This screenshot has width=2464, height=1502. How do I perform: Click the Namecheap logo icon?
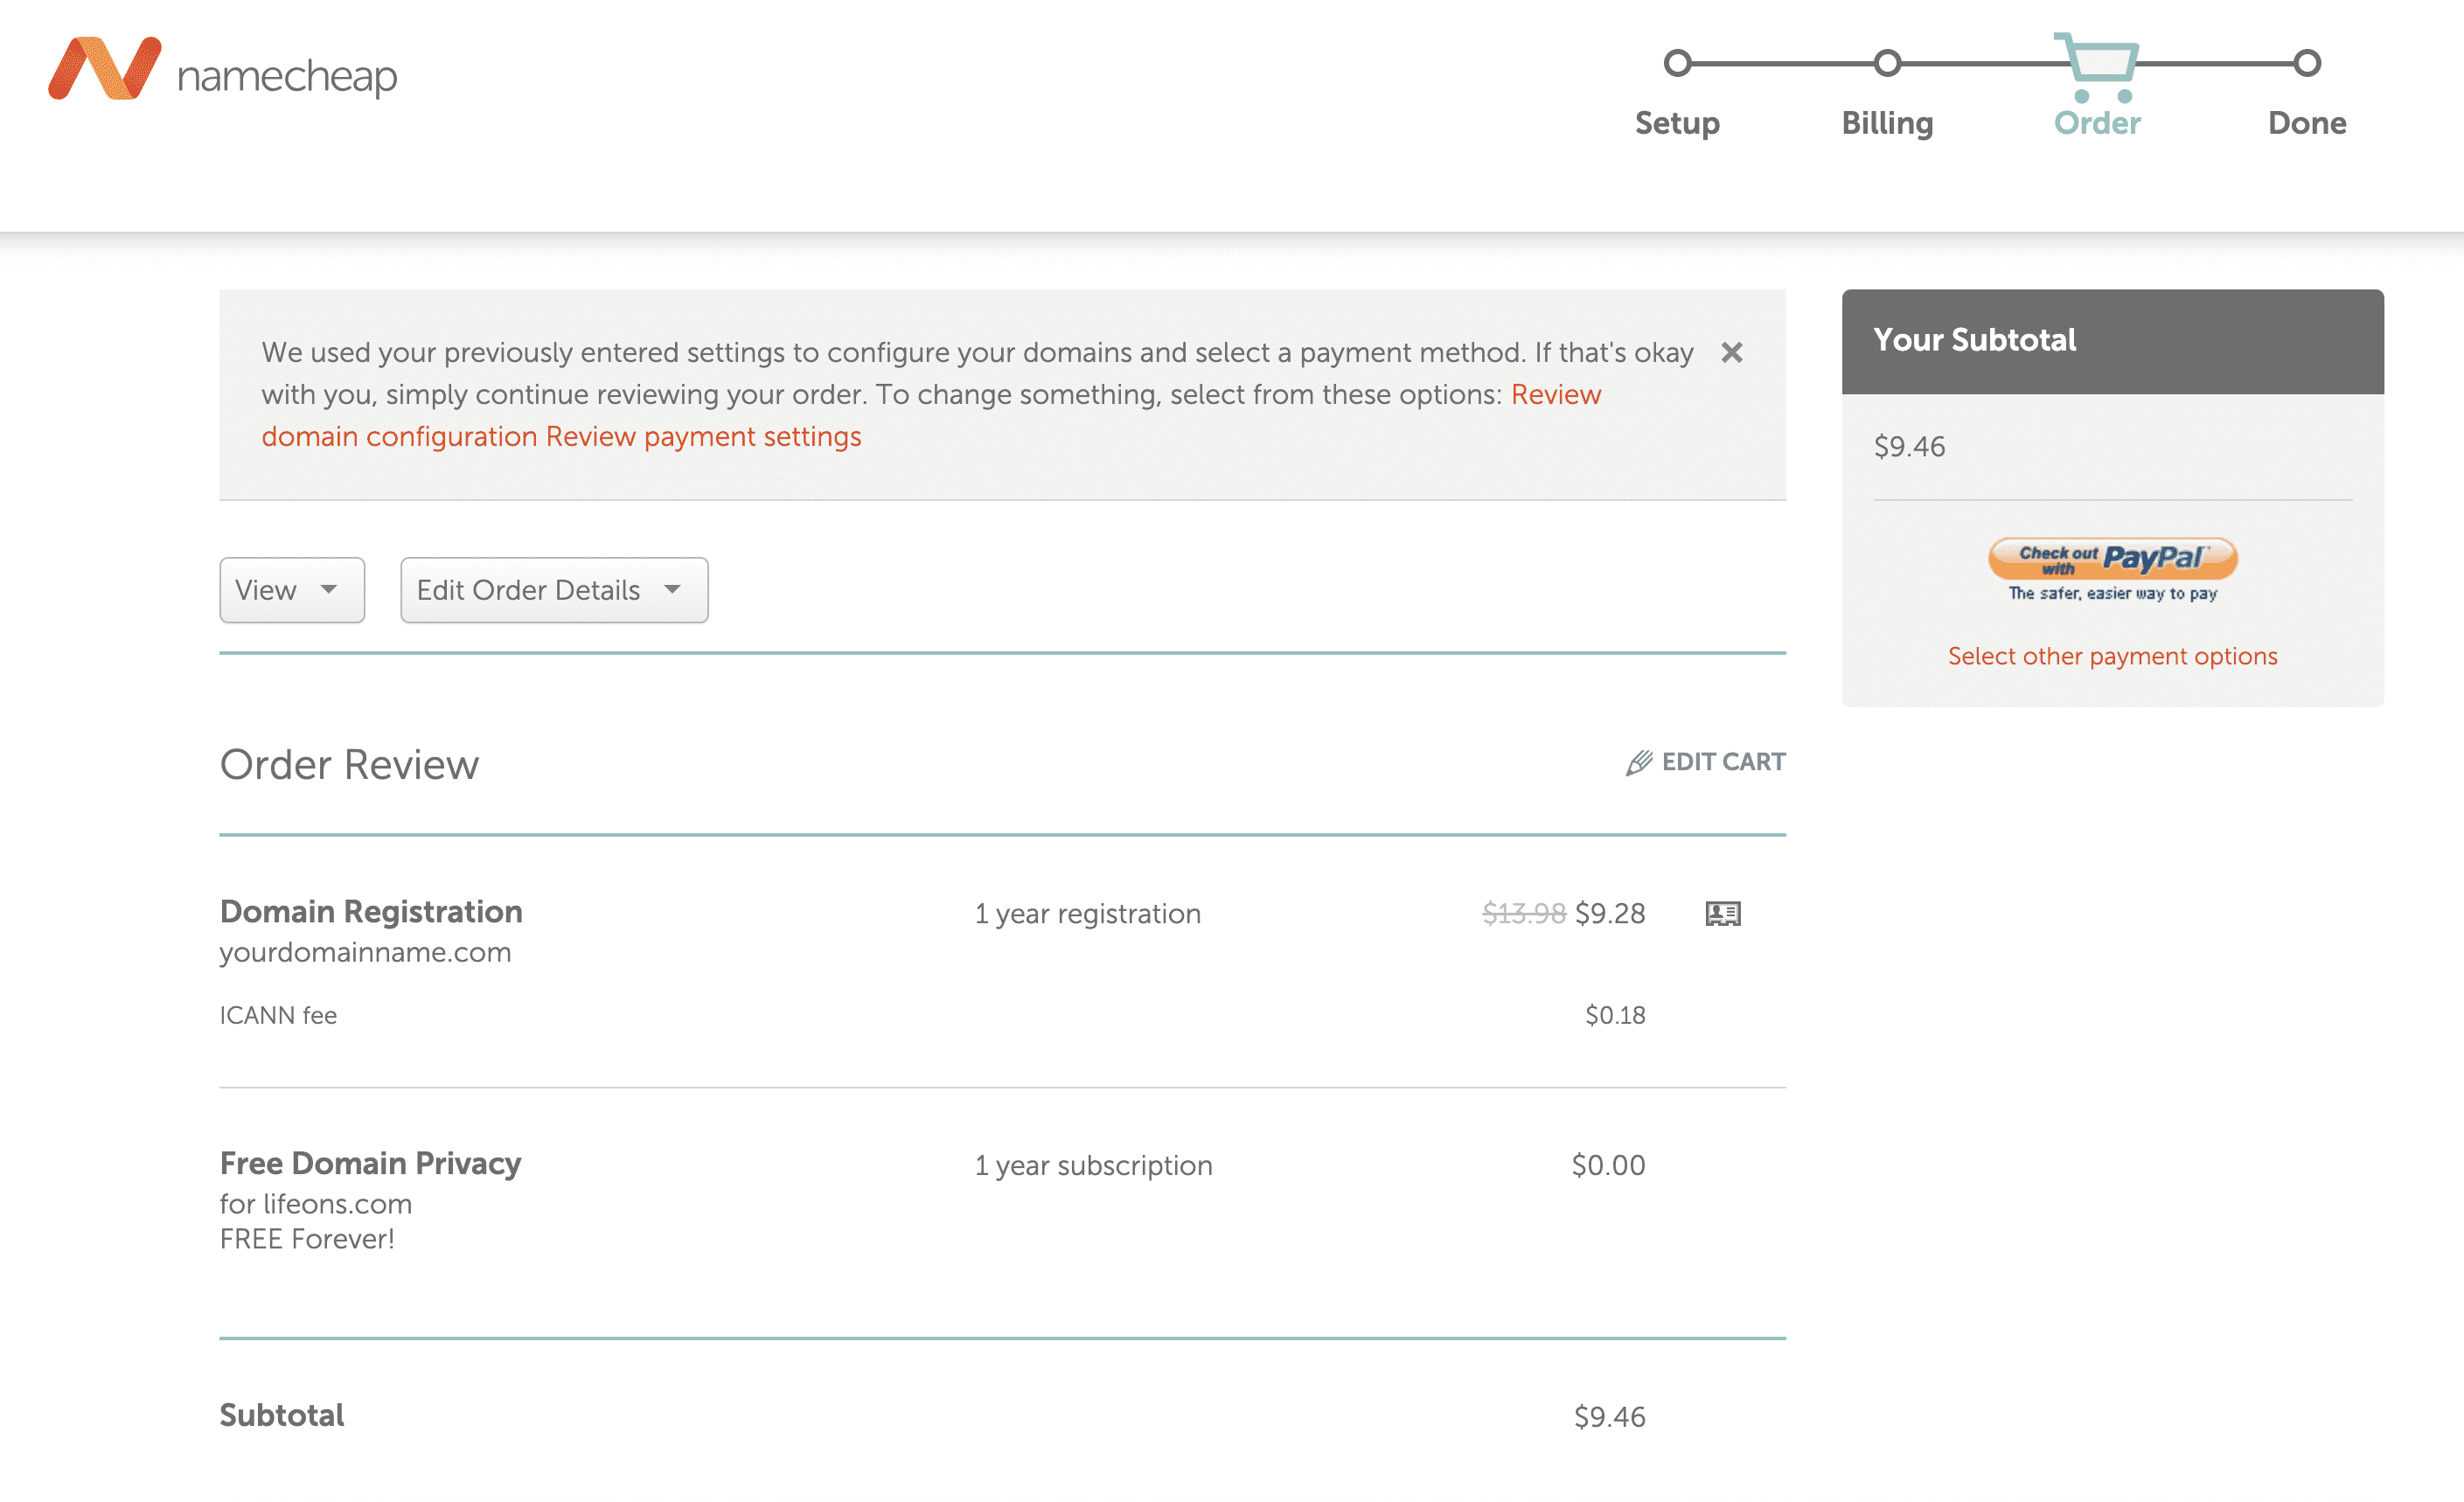(104, 68)
